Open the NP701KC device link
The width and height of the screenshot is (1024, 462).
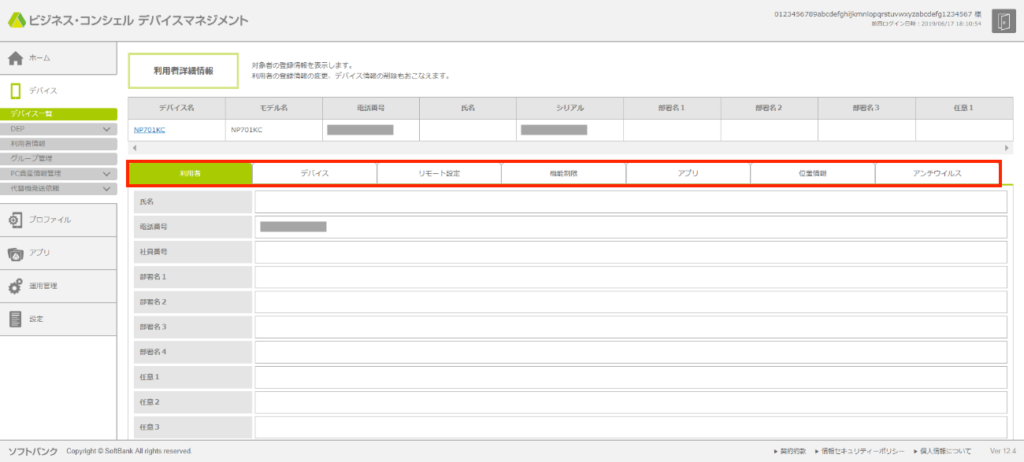pos(148,130)
